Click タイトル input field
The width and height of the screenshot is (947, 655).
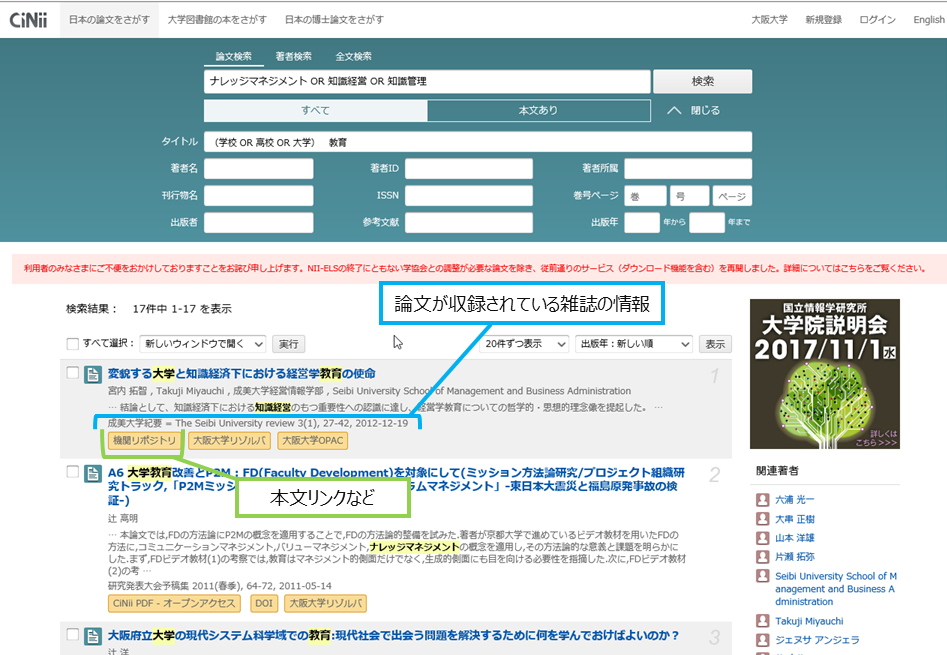[478, 142]
